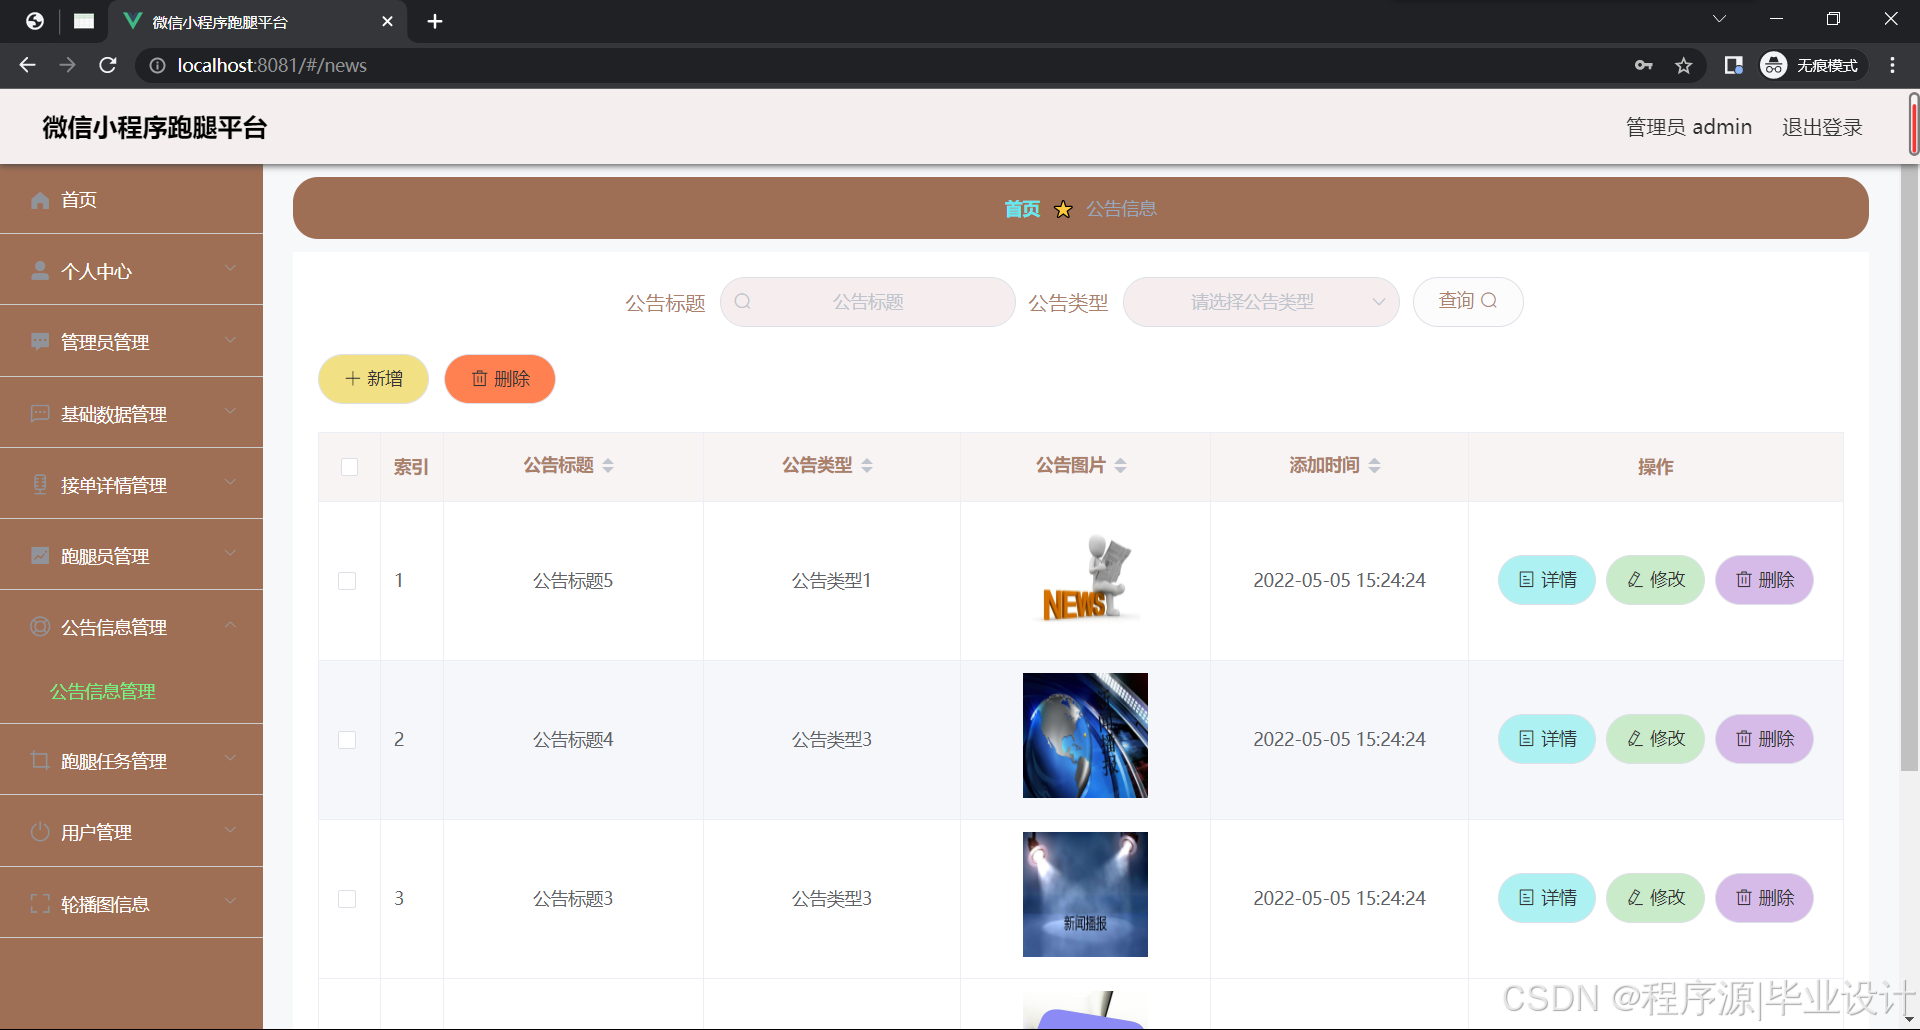Screen dimensions: 1920x1030
Task: Open a new browser tab
Action: (x=435, y=21)
